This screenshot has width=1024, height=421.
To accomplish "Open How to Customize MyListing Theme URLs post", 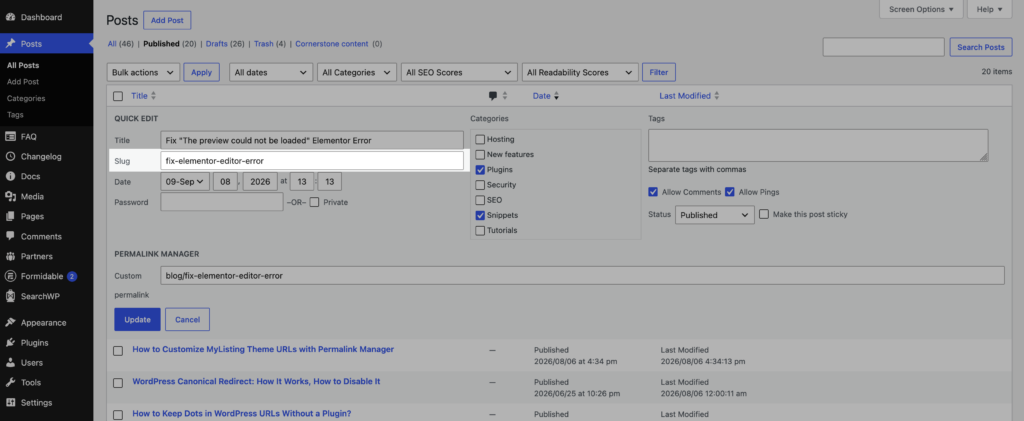I will point(263,349).
